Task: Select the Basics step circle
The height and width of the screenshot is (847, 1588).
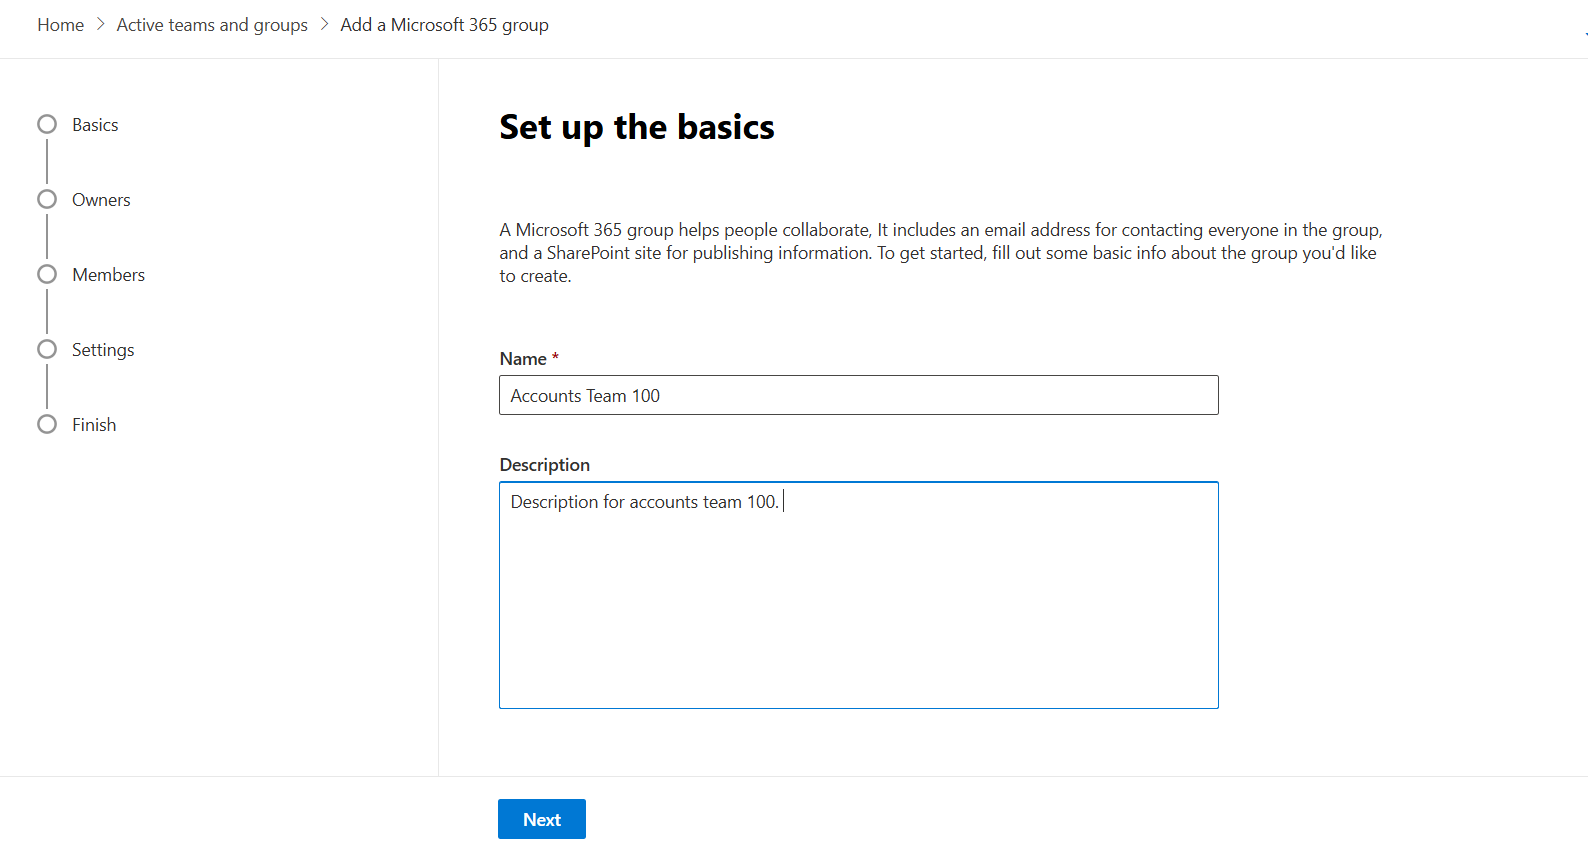Action: [47, 125]
